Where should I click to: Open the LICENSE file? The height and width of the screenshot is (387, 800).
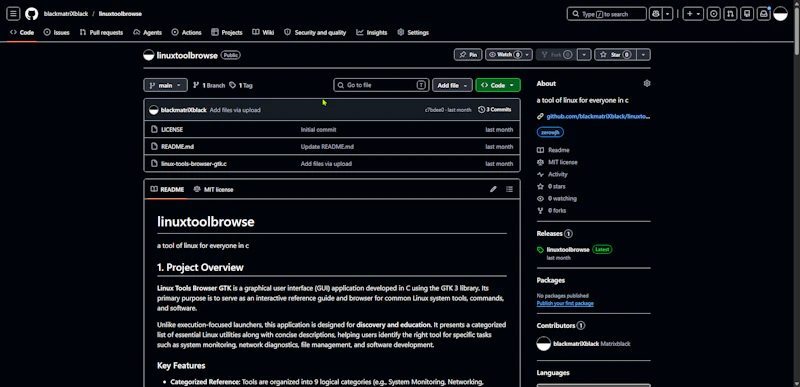172,130
